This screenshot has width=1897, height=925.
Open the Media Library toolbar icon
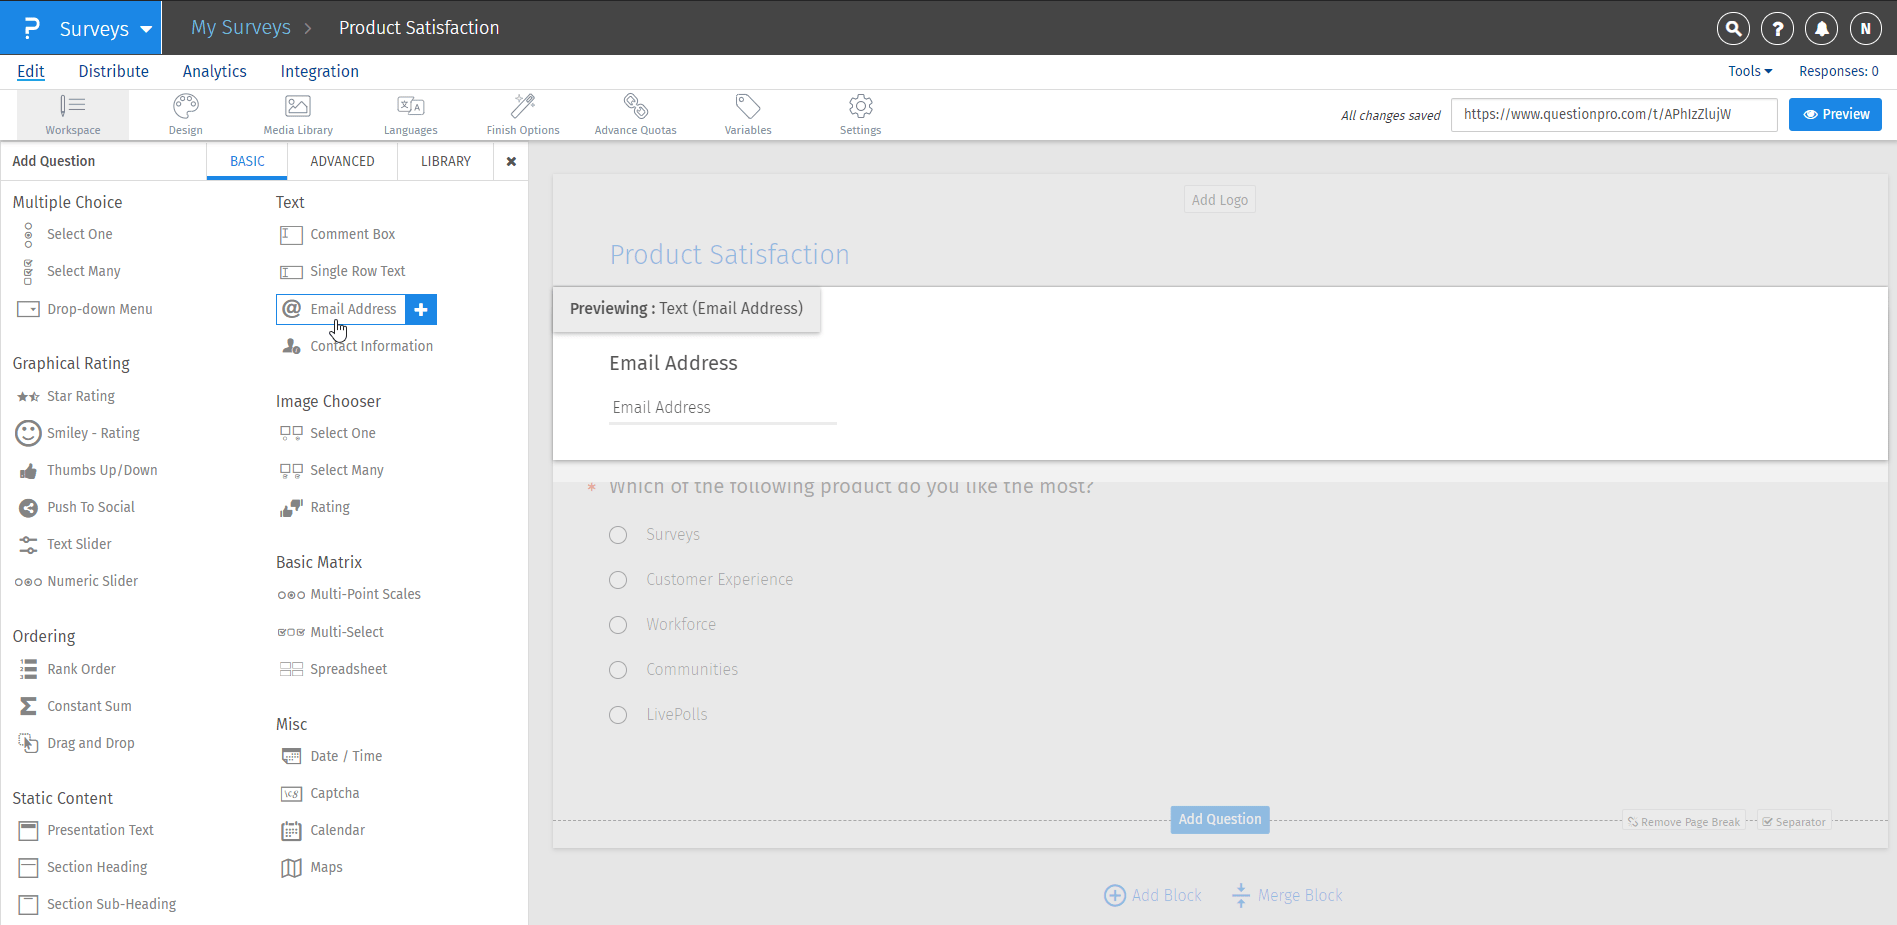coord(297,113)
